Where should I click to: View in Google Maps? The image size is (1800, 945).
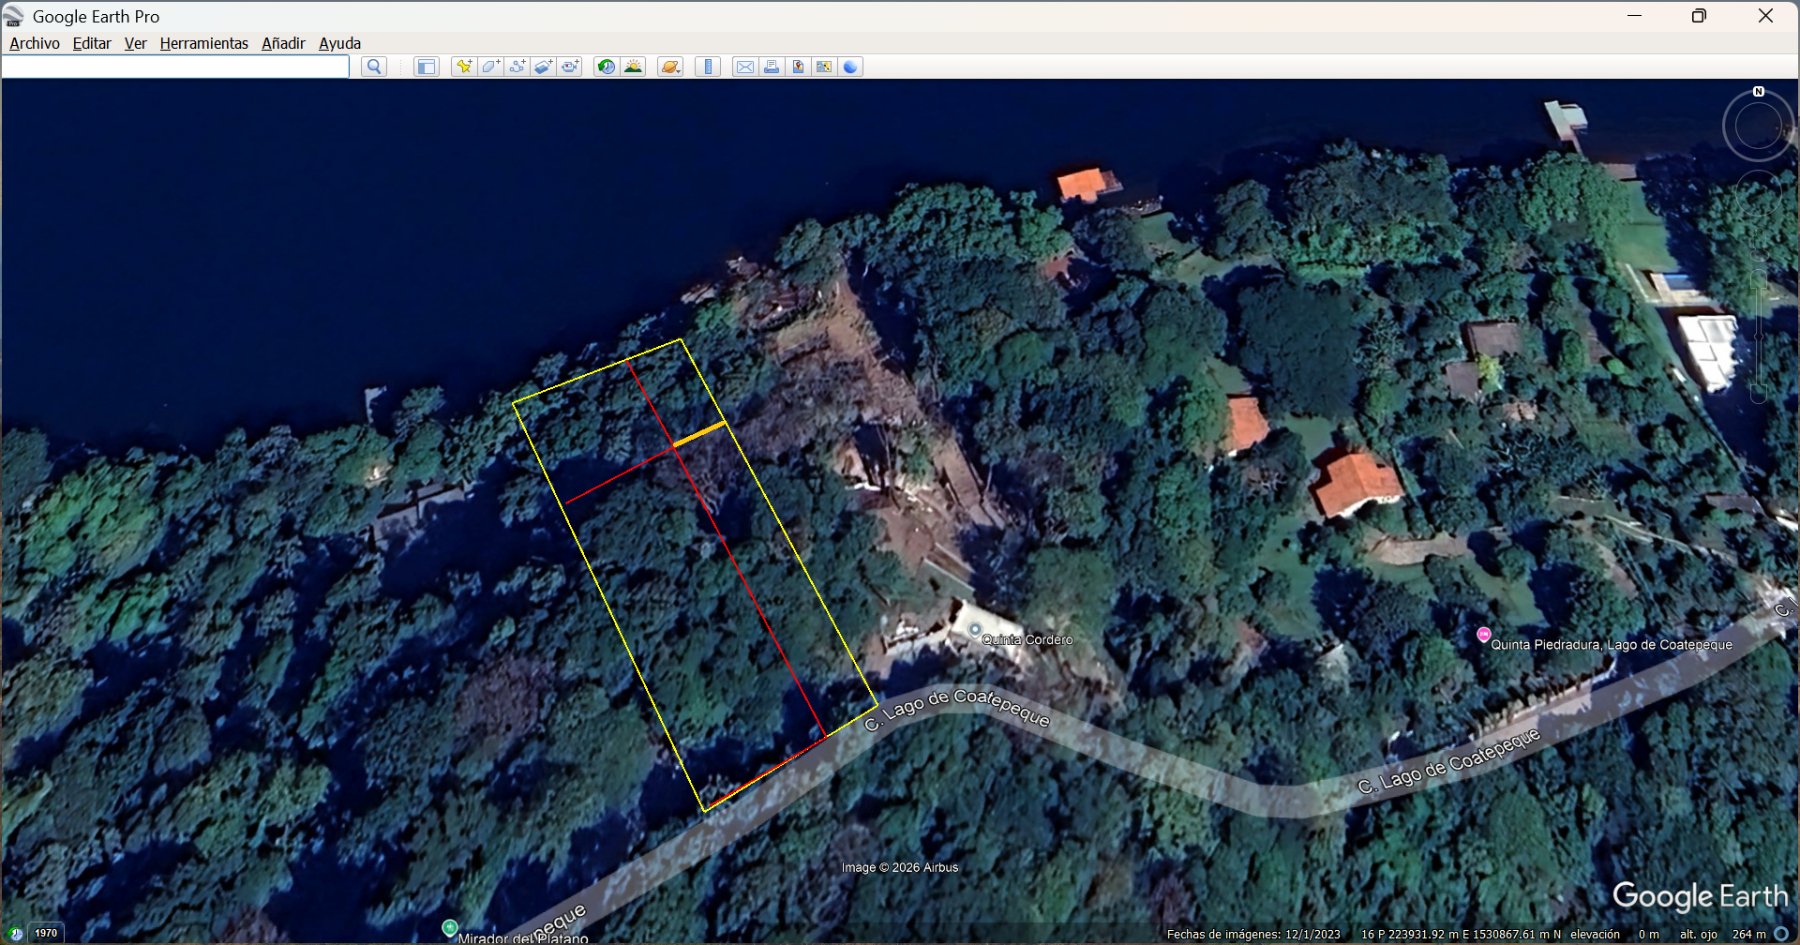click(x=824, y=67)
